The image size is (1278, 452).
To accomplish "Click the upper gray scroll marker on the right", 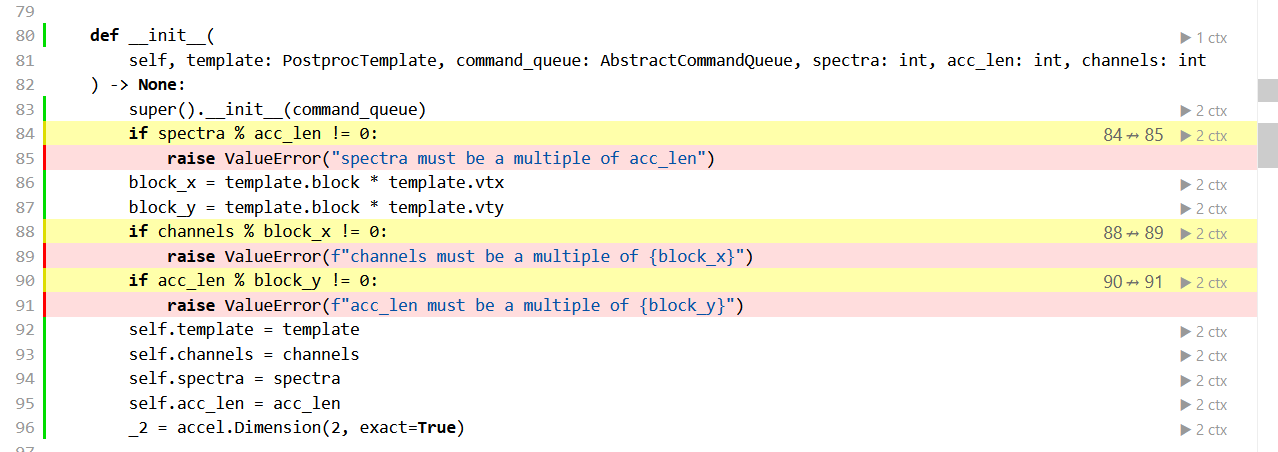I will (x=1268, y=90).
